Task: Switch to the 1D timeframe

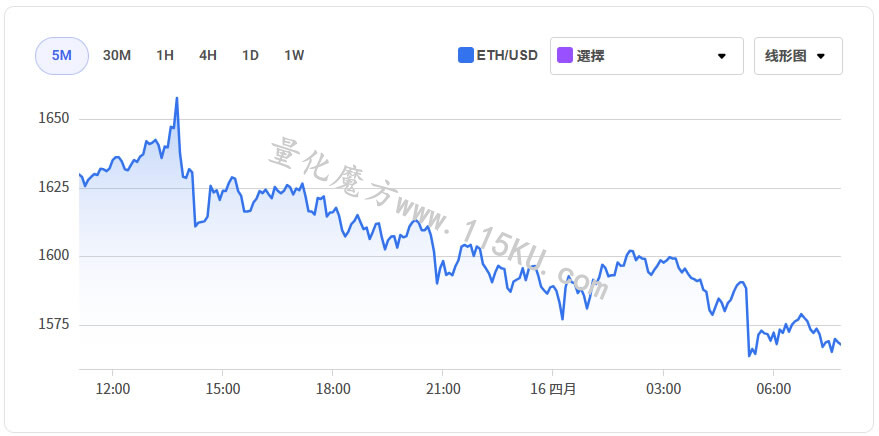Action: pos(250,56)
